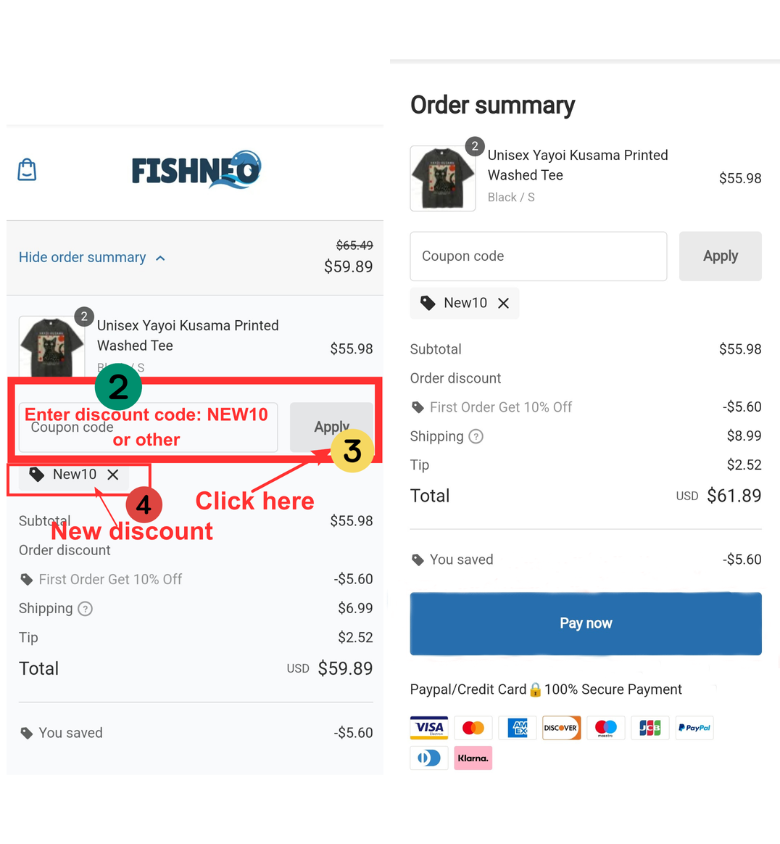Click the tee thumbnail in Order summary

(x=443, y=178)
